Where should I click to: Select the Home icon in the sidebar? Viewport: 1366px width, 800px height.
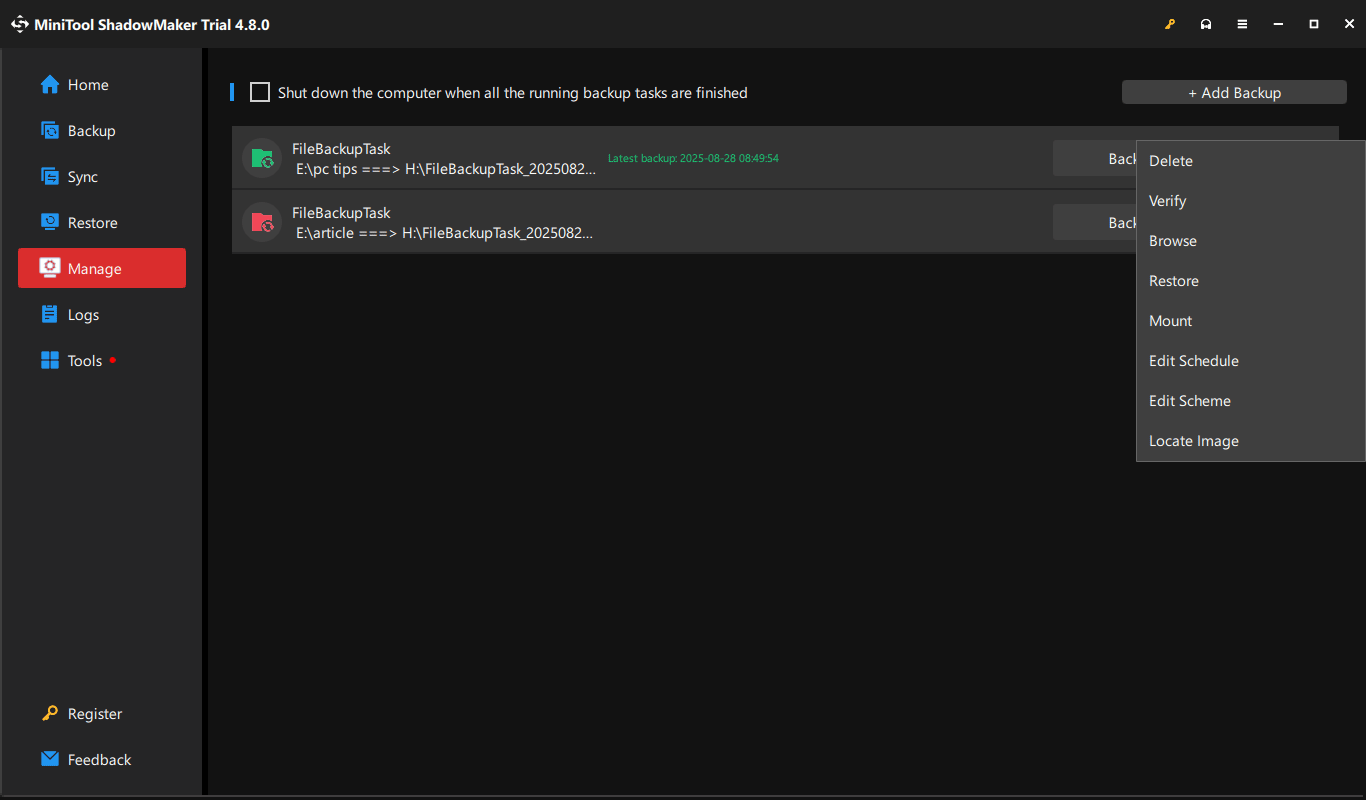point(48,84)
